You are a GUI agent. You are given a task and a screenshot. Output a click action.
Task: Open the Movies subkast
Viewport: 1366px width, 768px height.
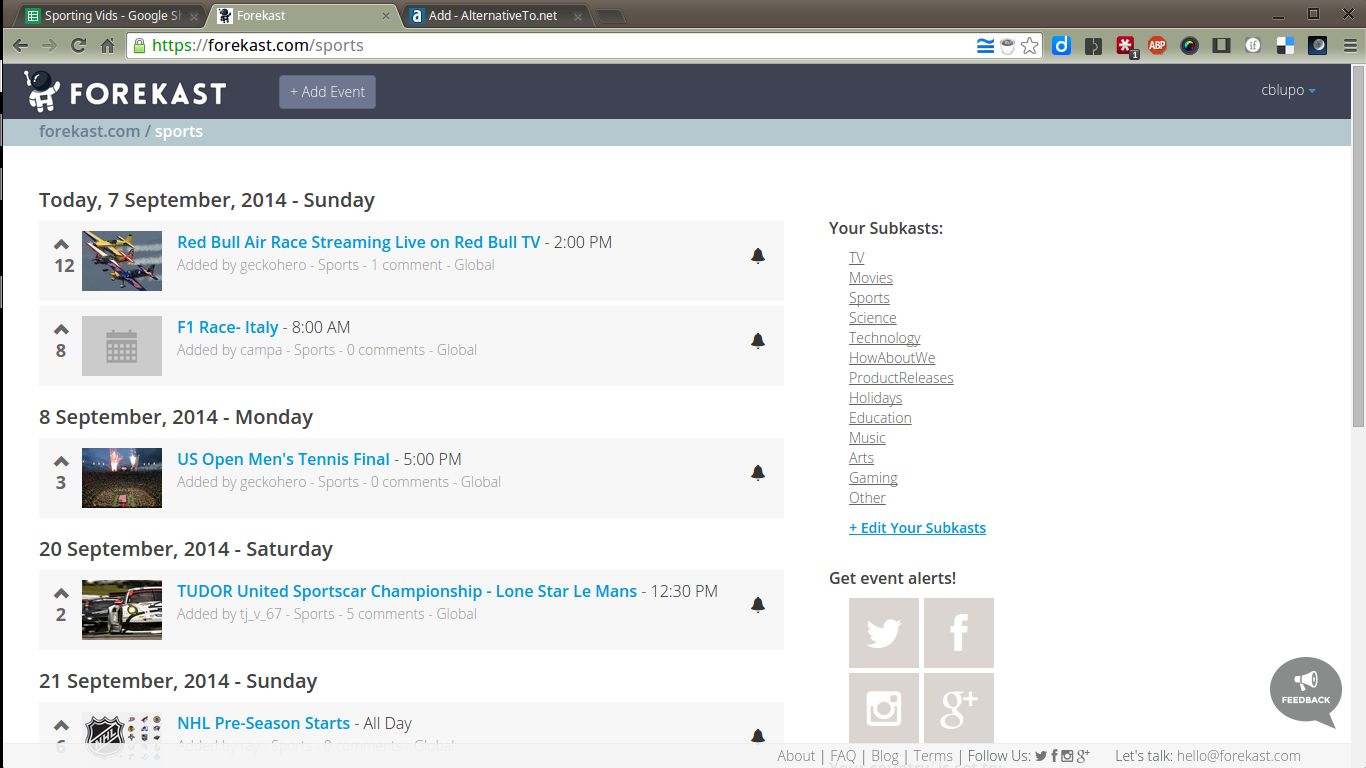point(871,278)
